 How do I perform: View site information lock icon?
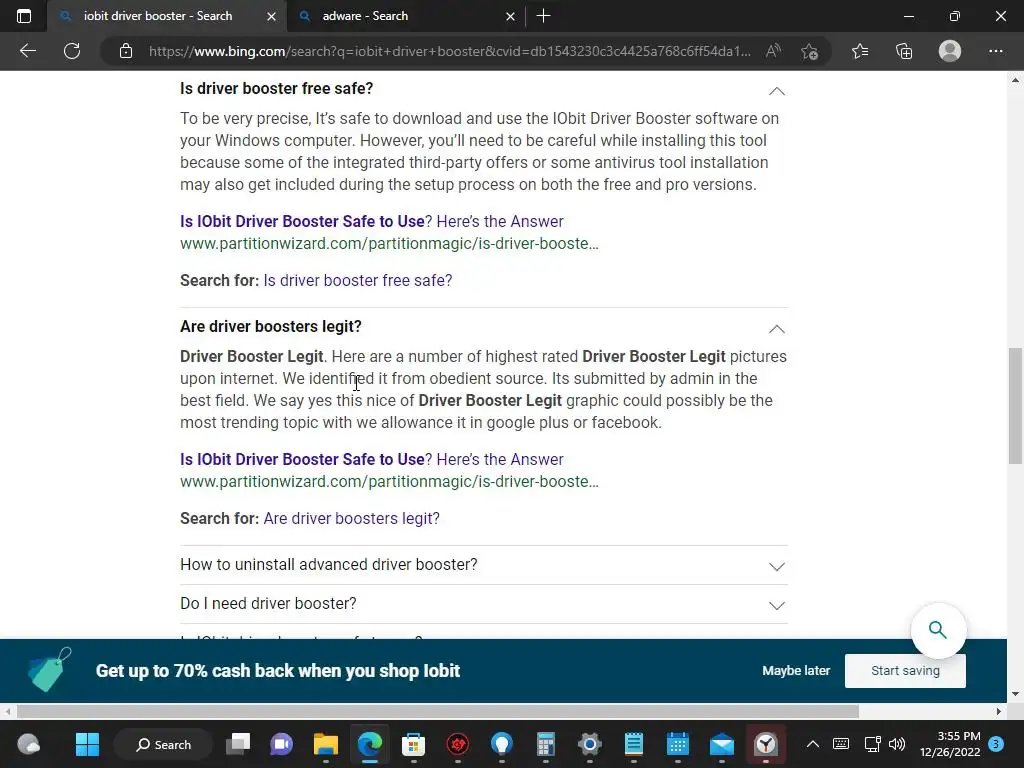(x=126, y=51)
